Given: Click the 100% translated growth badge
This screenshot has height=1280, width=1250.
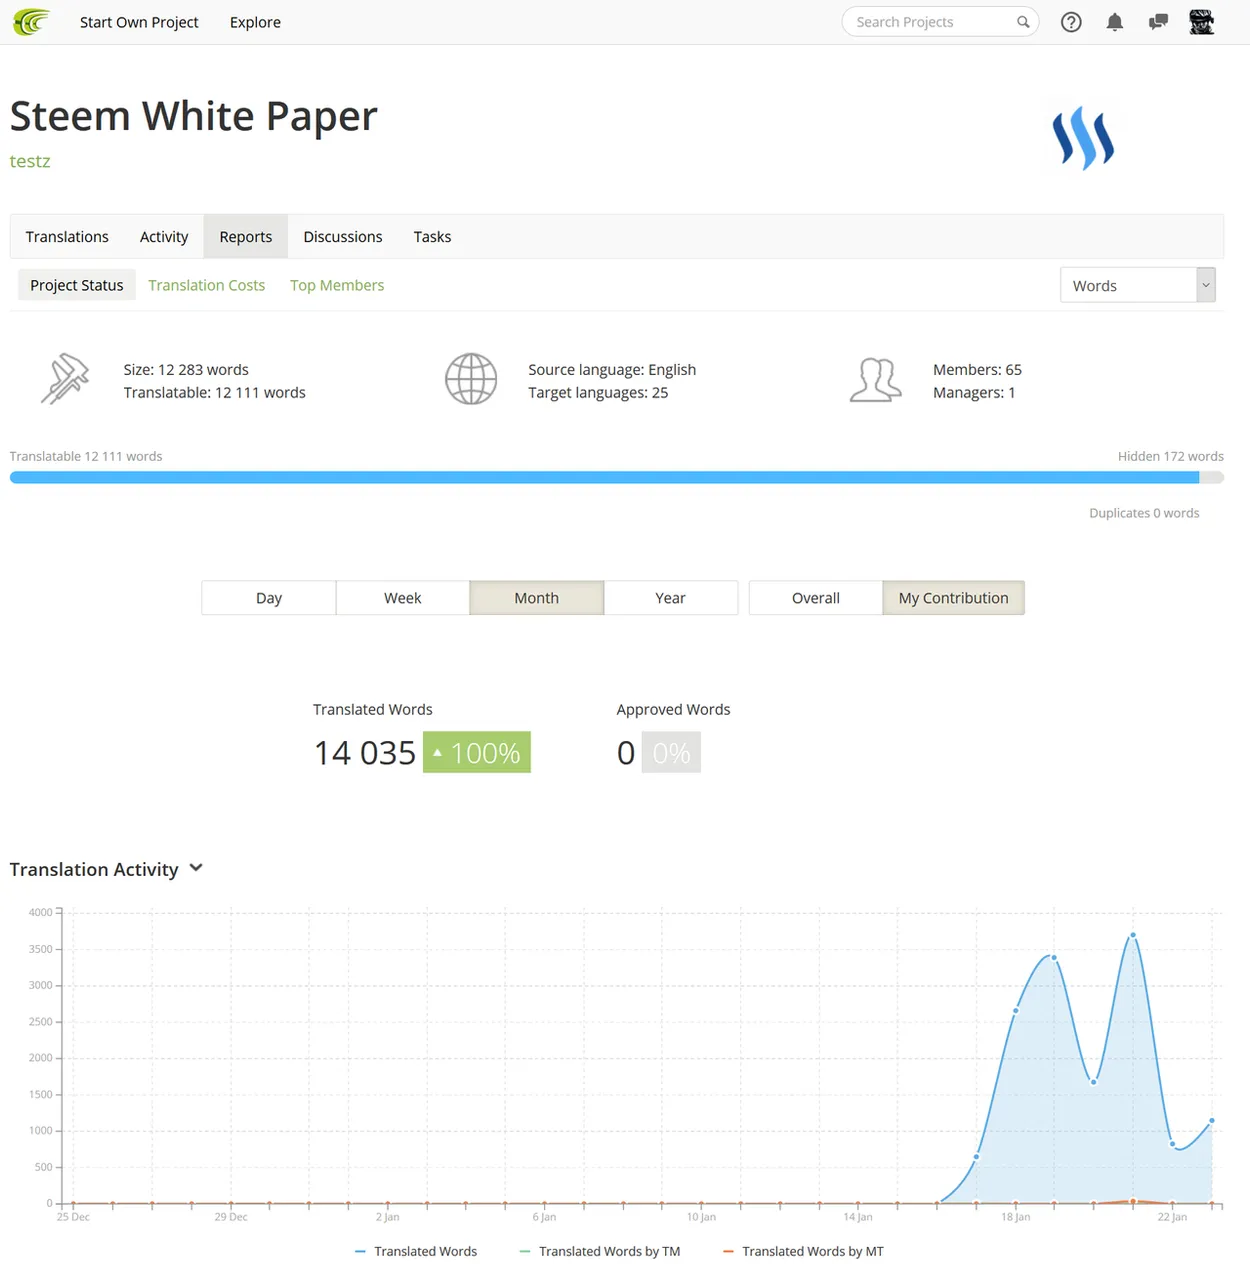Looking at the screenshot, I should click(x=477, y=752).
